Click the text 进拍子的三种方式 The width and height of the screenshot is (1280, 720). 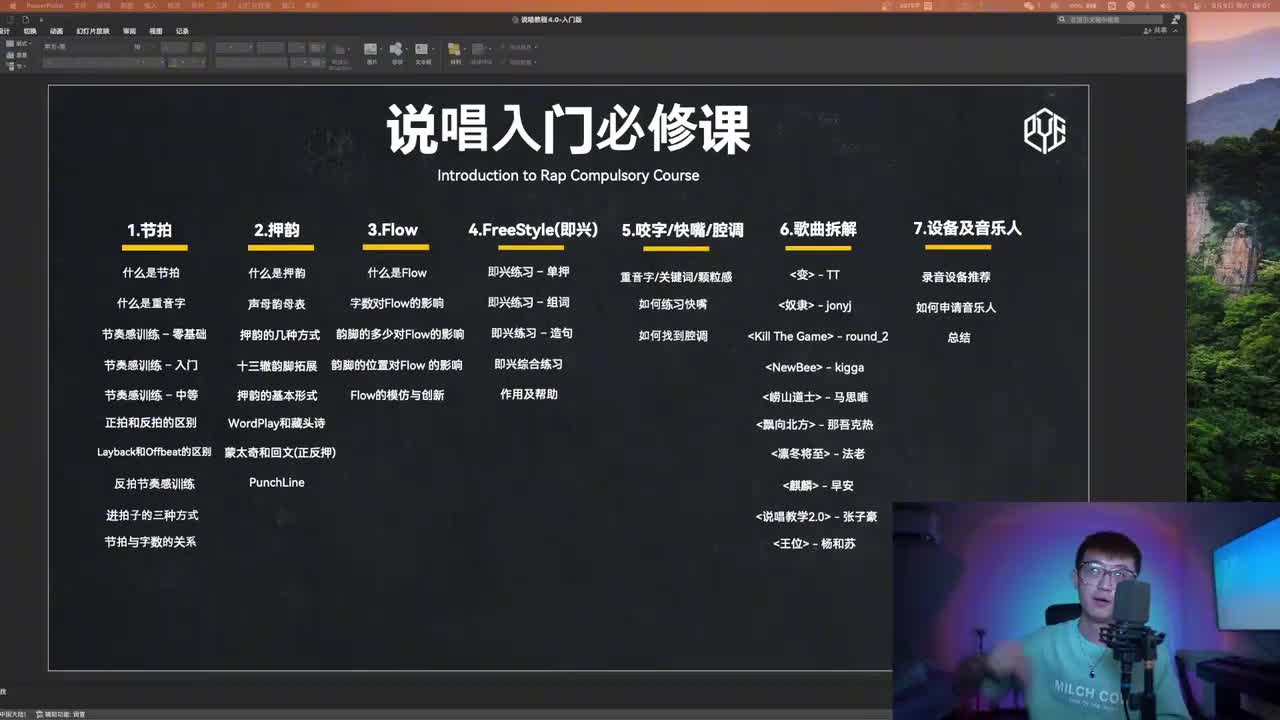(152, 515)
